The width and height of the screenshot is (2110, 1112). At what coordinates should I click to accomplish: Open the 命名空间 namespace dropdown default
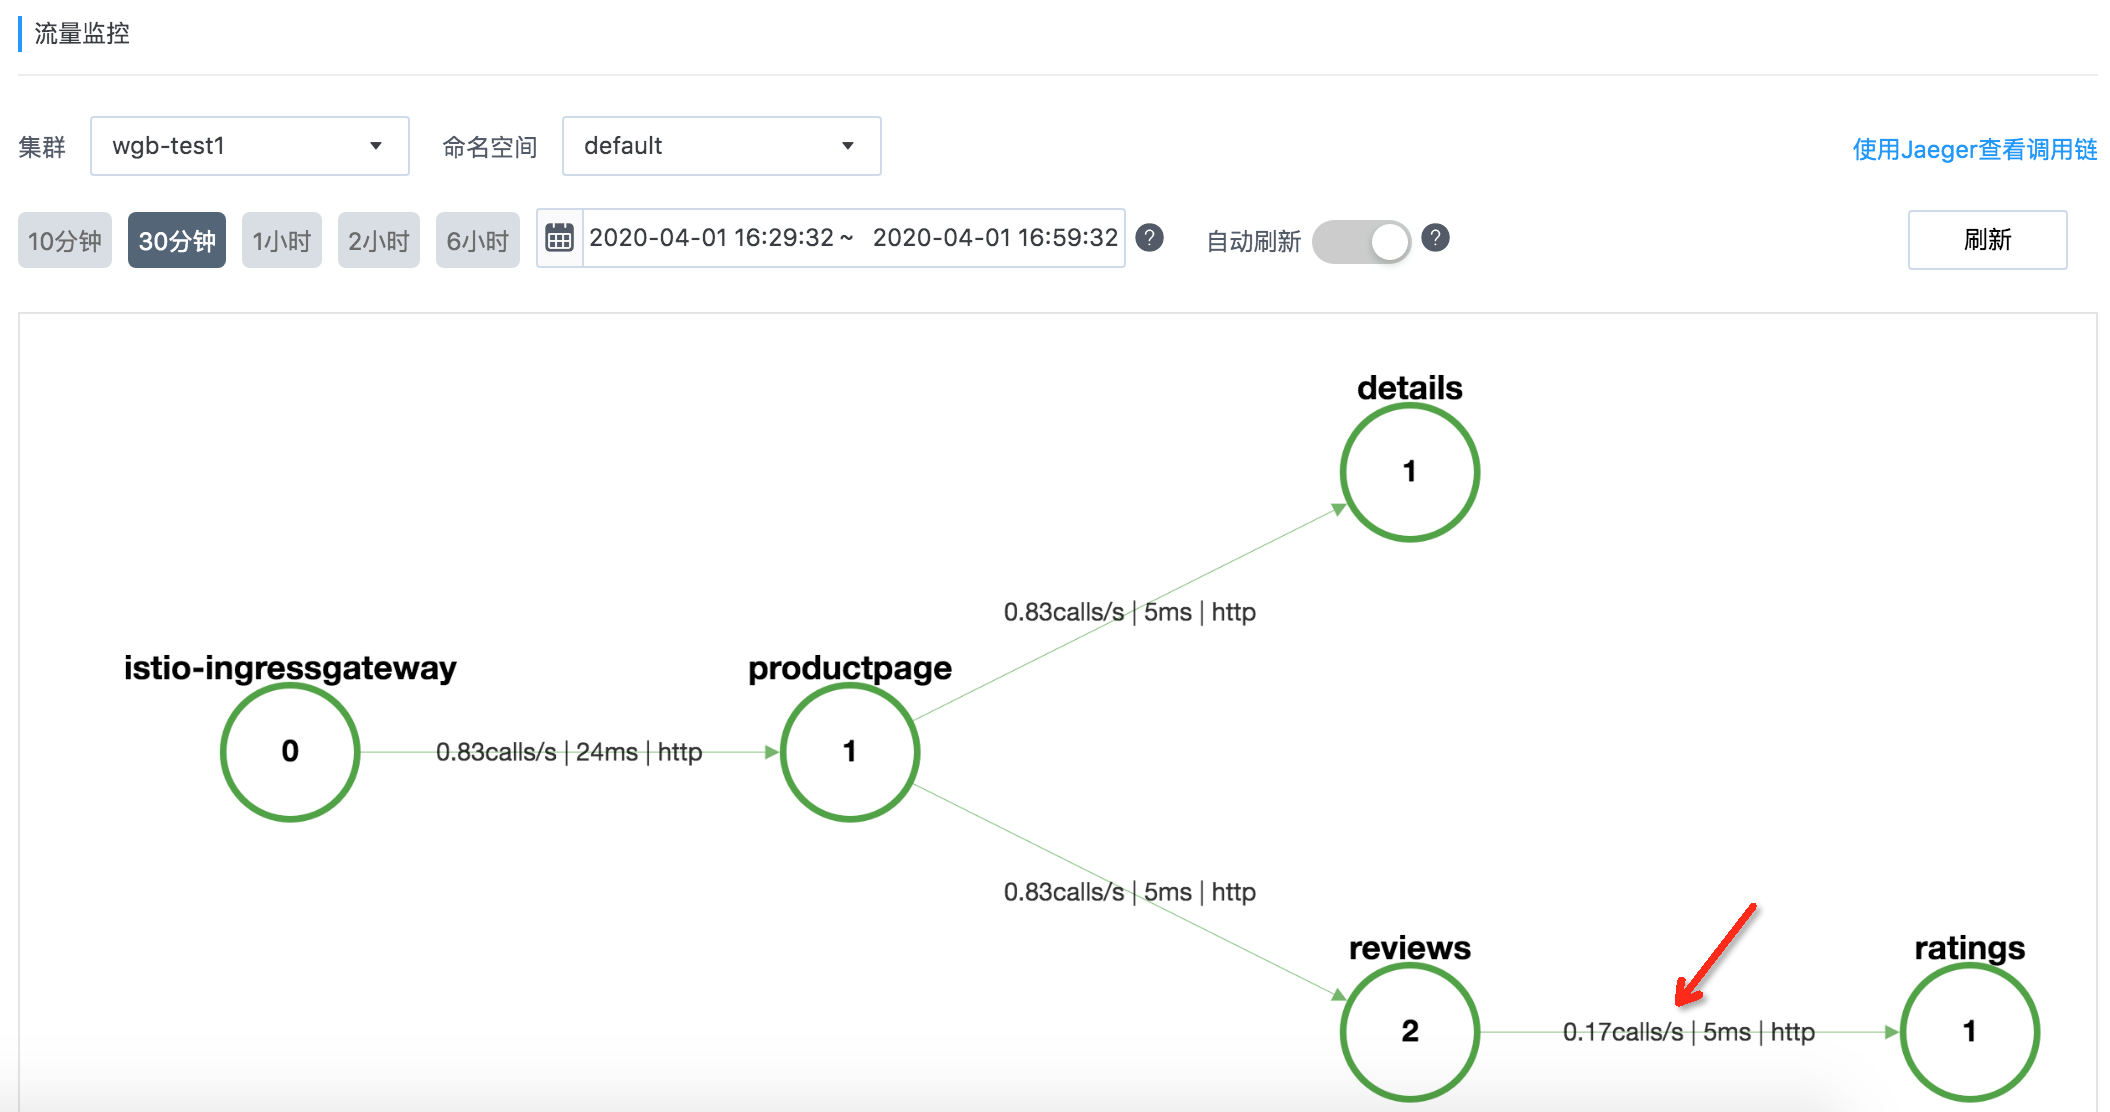[x=720, y=146]
